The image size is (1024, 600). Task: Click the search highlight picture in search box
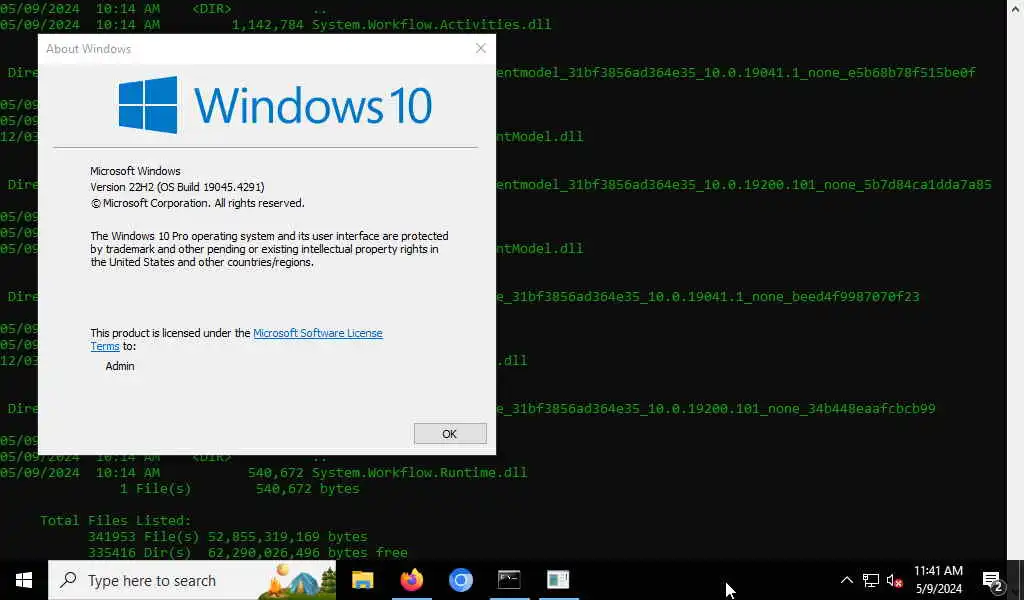tap(298, 580)
